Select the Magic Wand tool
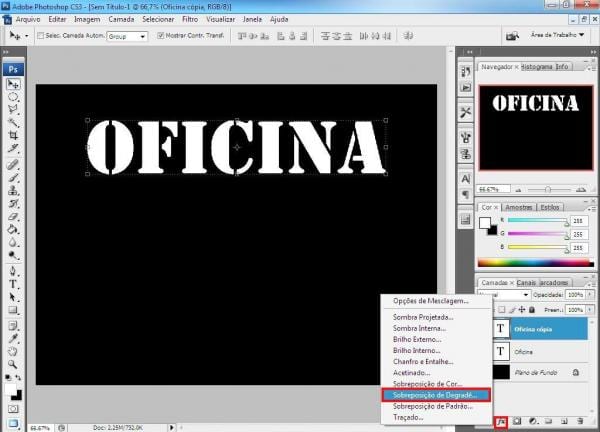 (13, 122)
